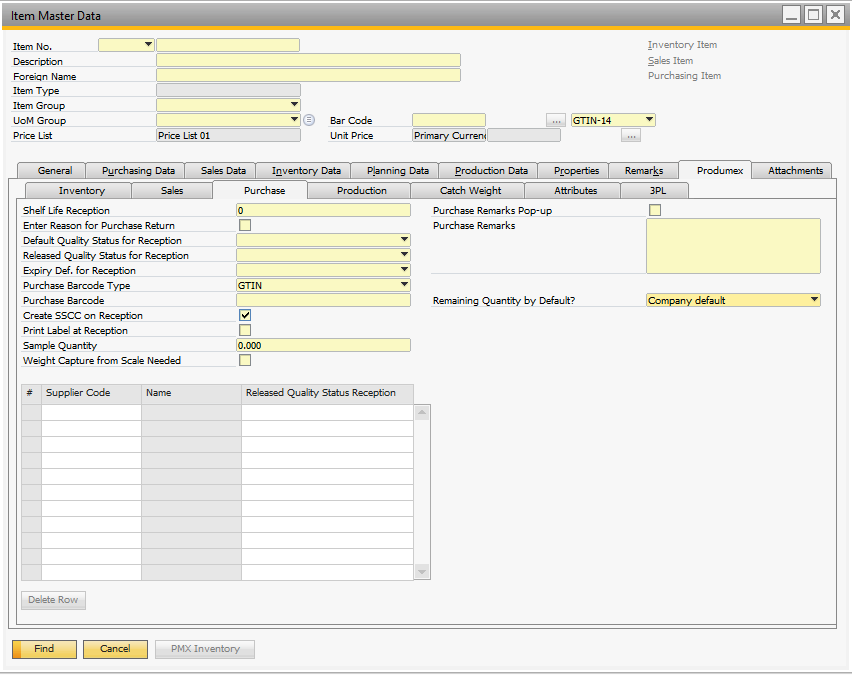Click the UoM Group details icon

[309, 120]
